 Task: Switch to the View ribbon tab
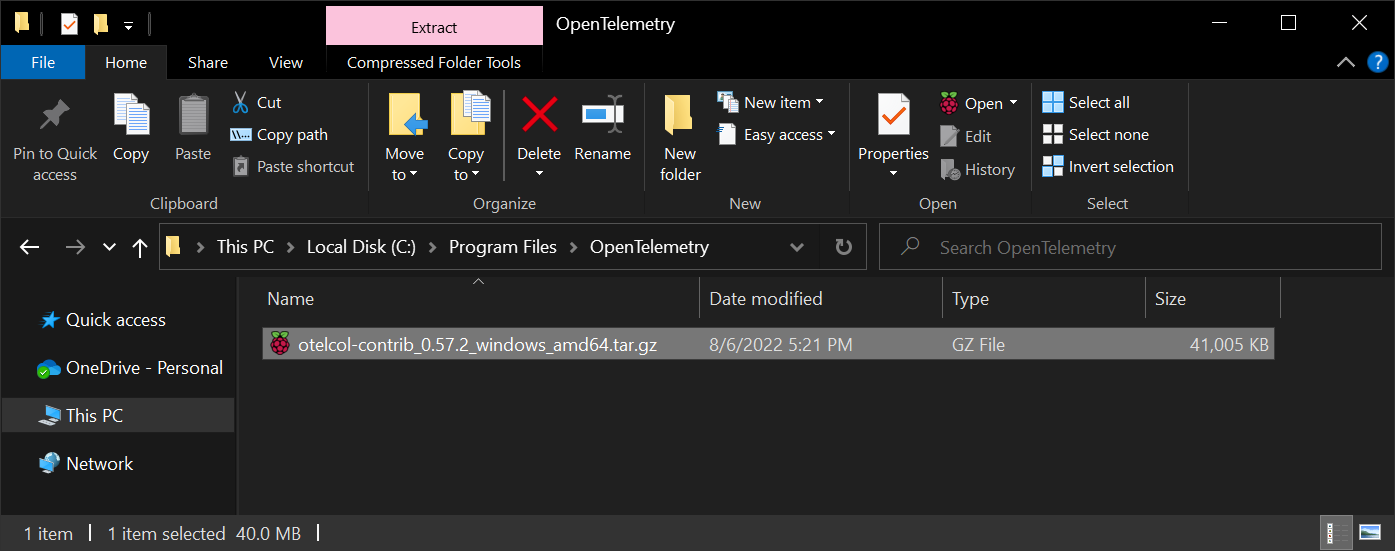286,62
